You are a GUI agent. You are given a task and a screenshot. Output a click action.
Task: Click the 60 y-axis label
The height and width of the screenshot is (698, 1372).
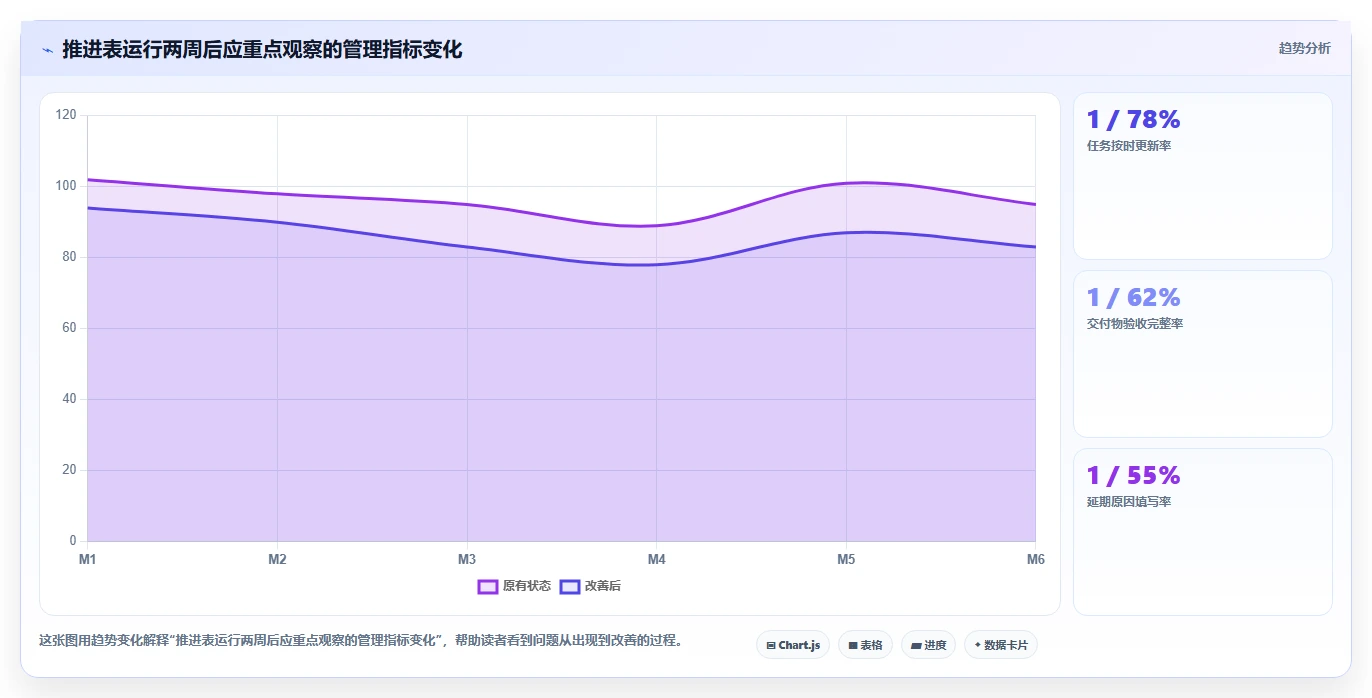[x=69, y=328]
